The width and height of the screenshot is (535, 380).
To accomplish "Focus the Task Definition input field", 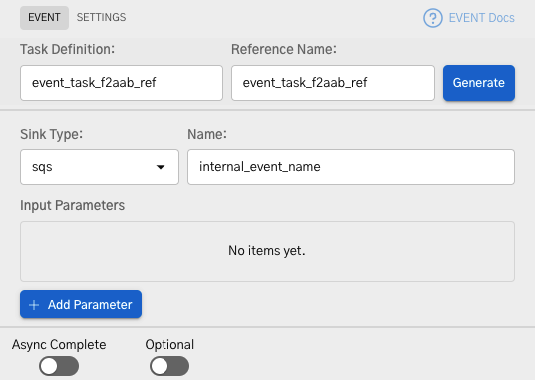I will [121, 83].
